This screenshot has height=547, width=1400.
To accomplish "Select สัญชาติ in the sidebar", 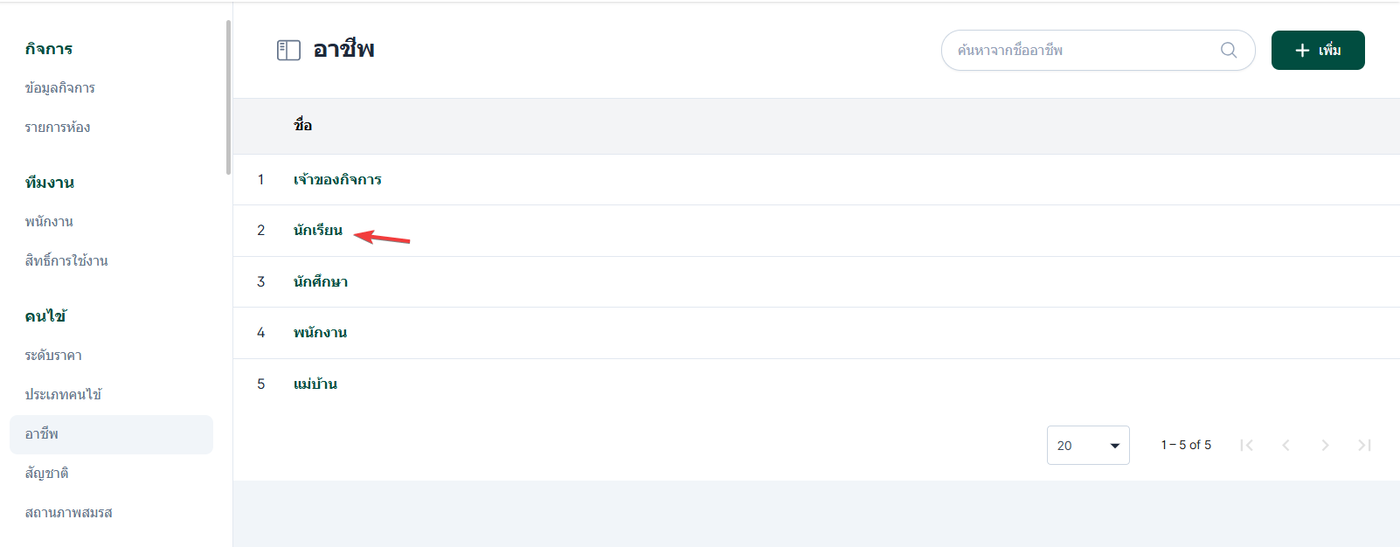I will (46, 472).
